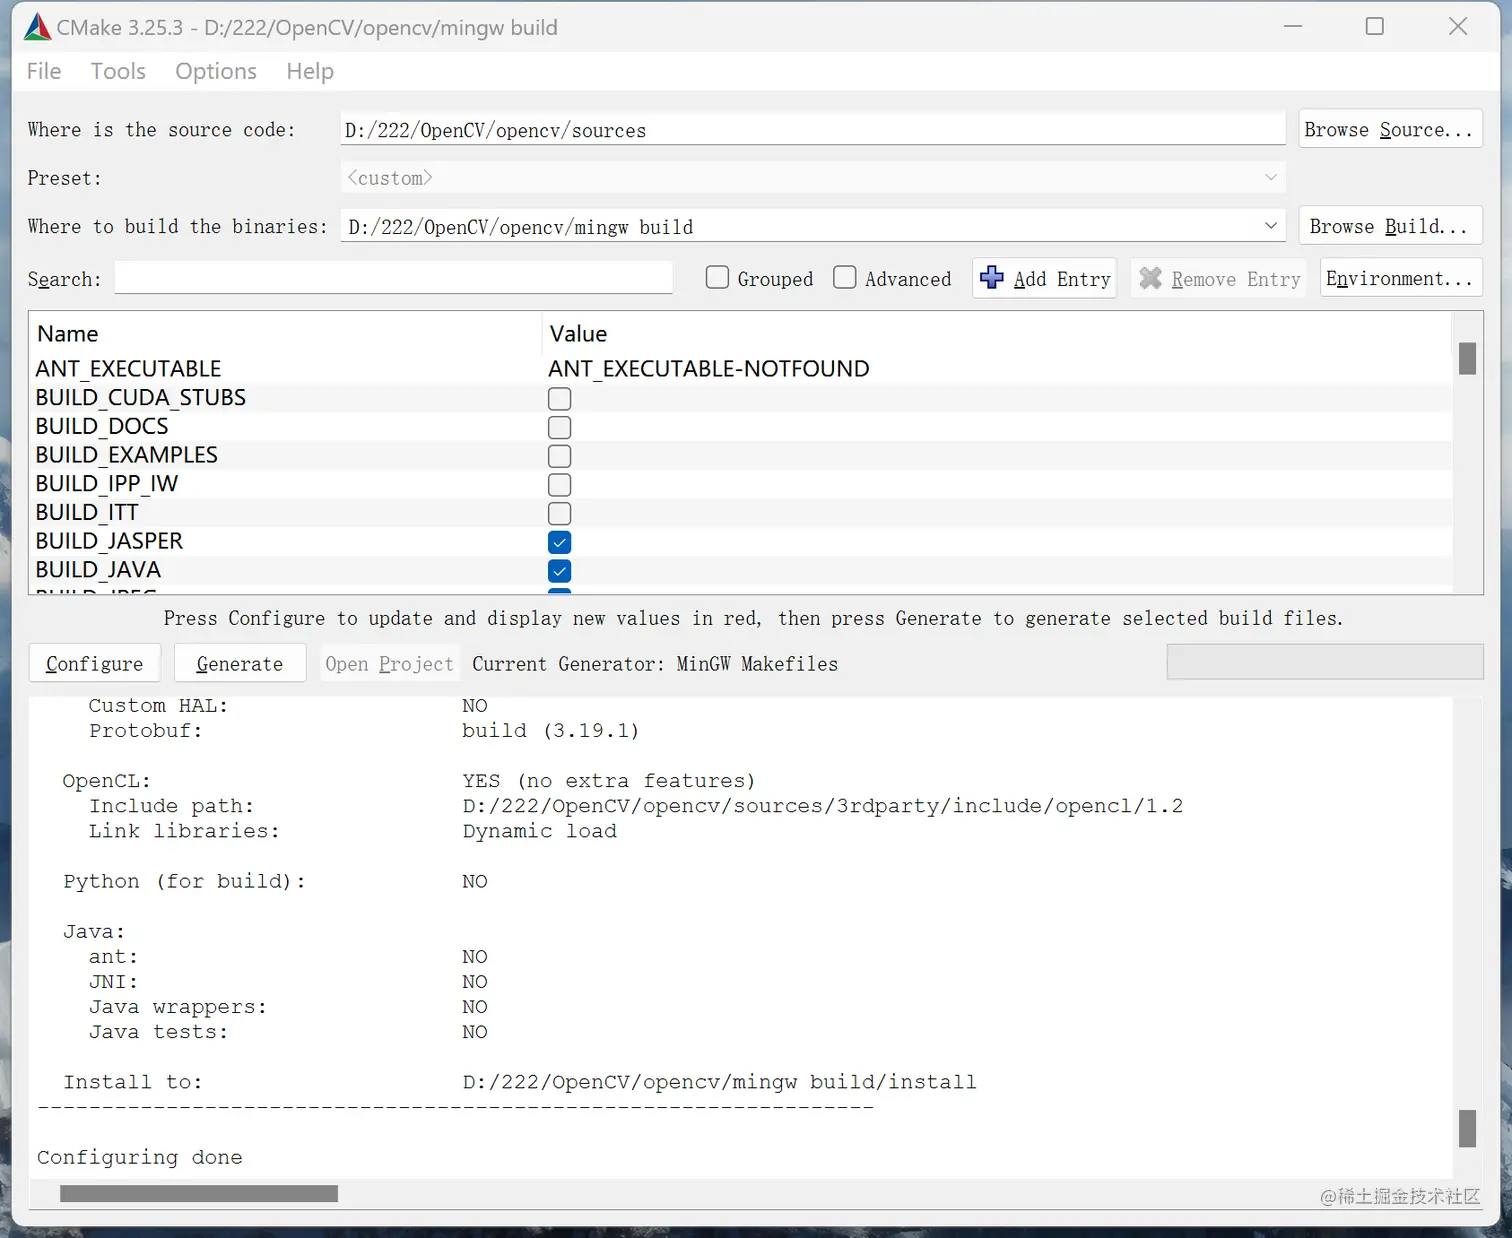Open the Environment variables dialog
Image resolution: width=1512 pixels, height=1238 pixels.
[x=1400, y=277]
